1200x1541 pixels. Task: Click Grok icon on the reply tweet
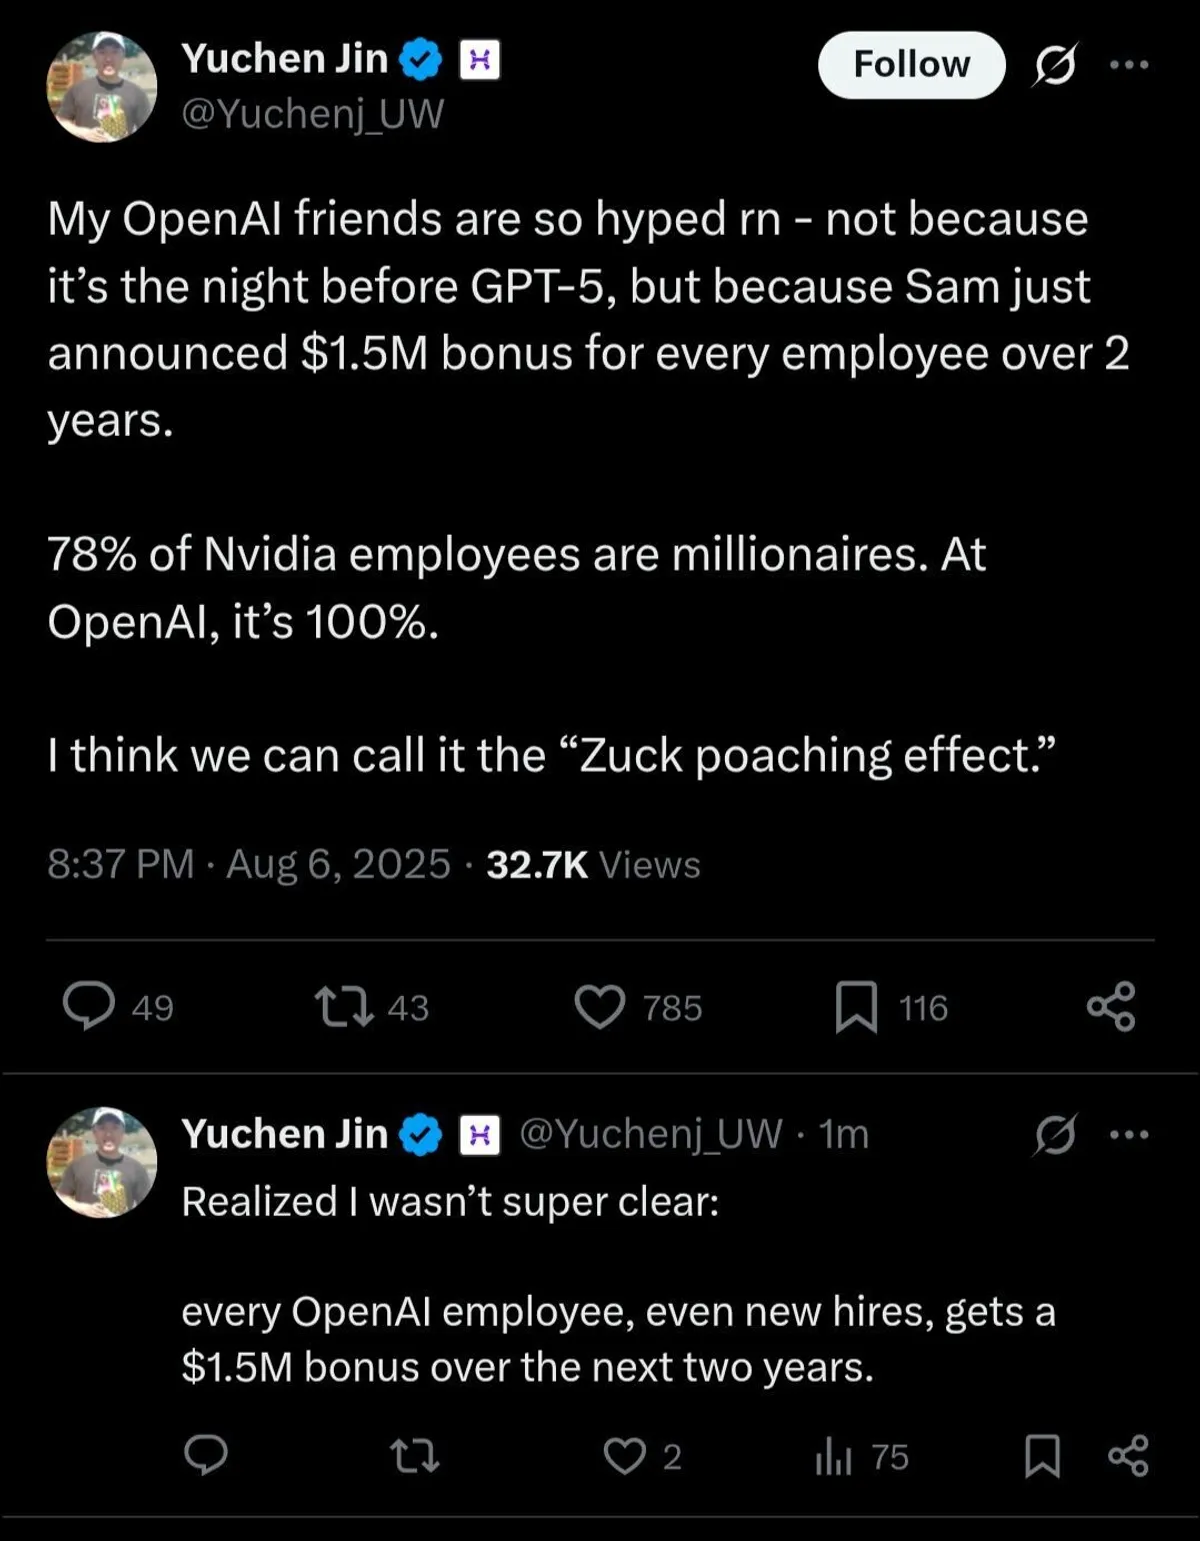(x=1055, y=1135)
